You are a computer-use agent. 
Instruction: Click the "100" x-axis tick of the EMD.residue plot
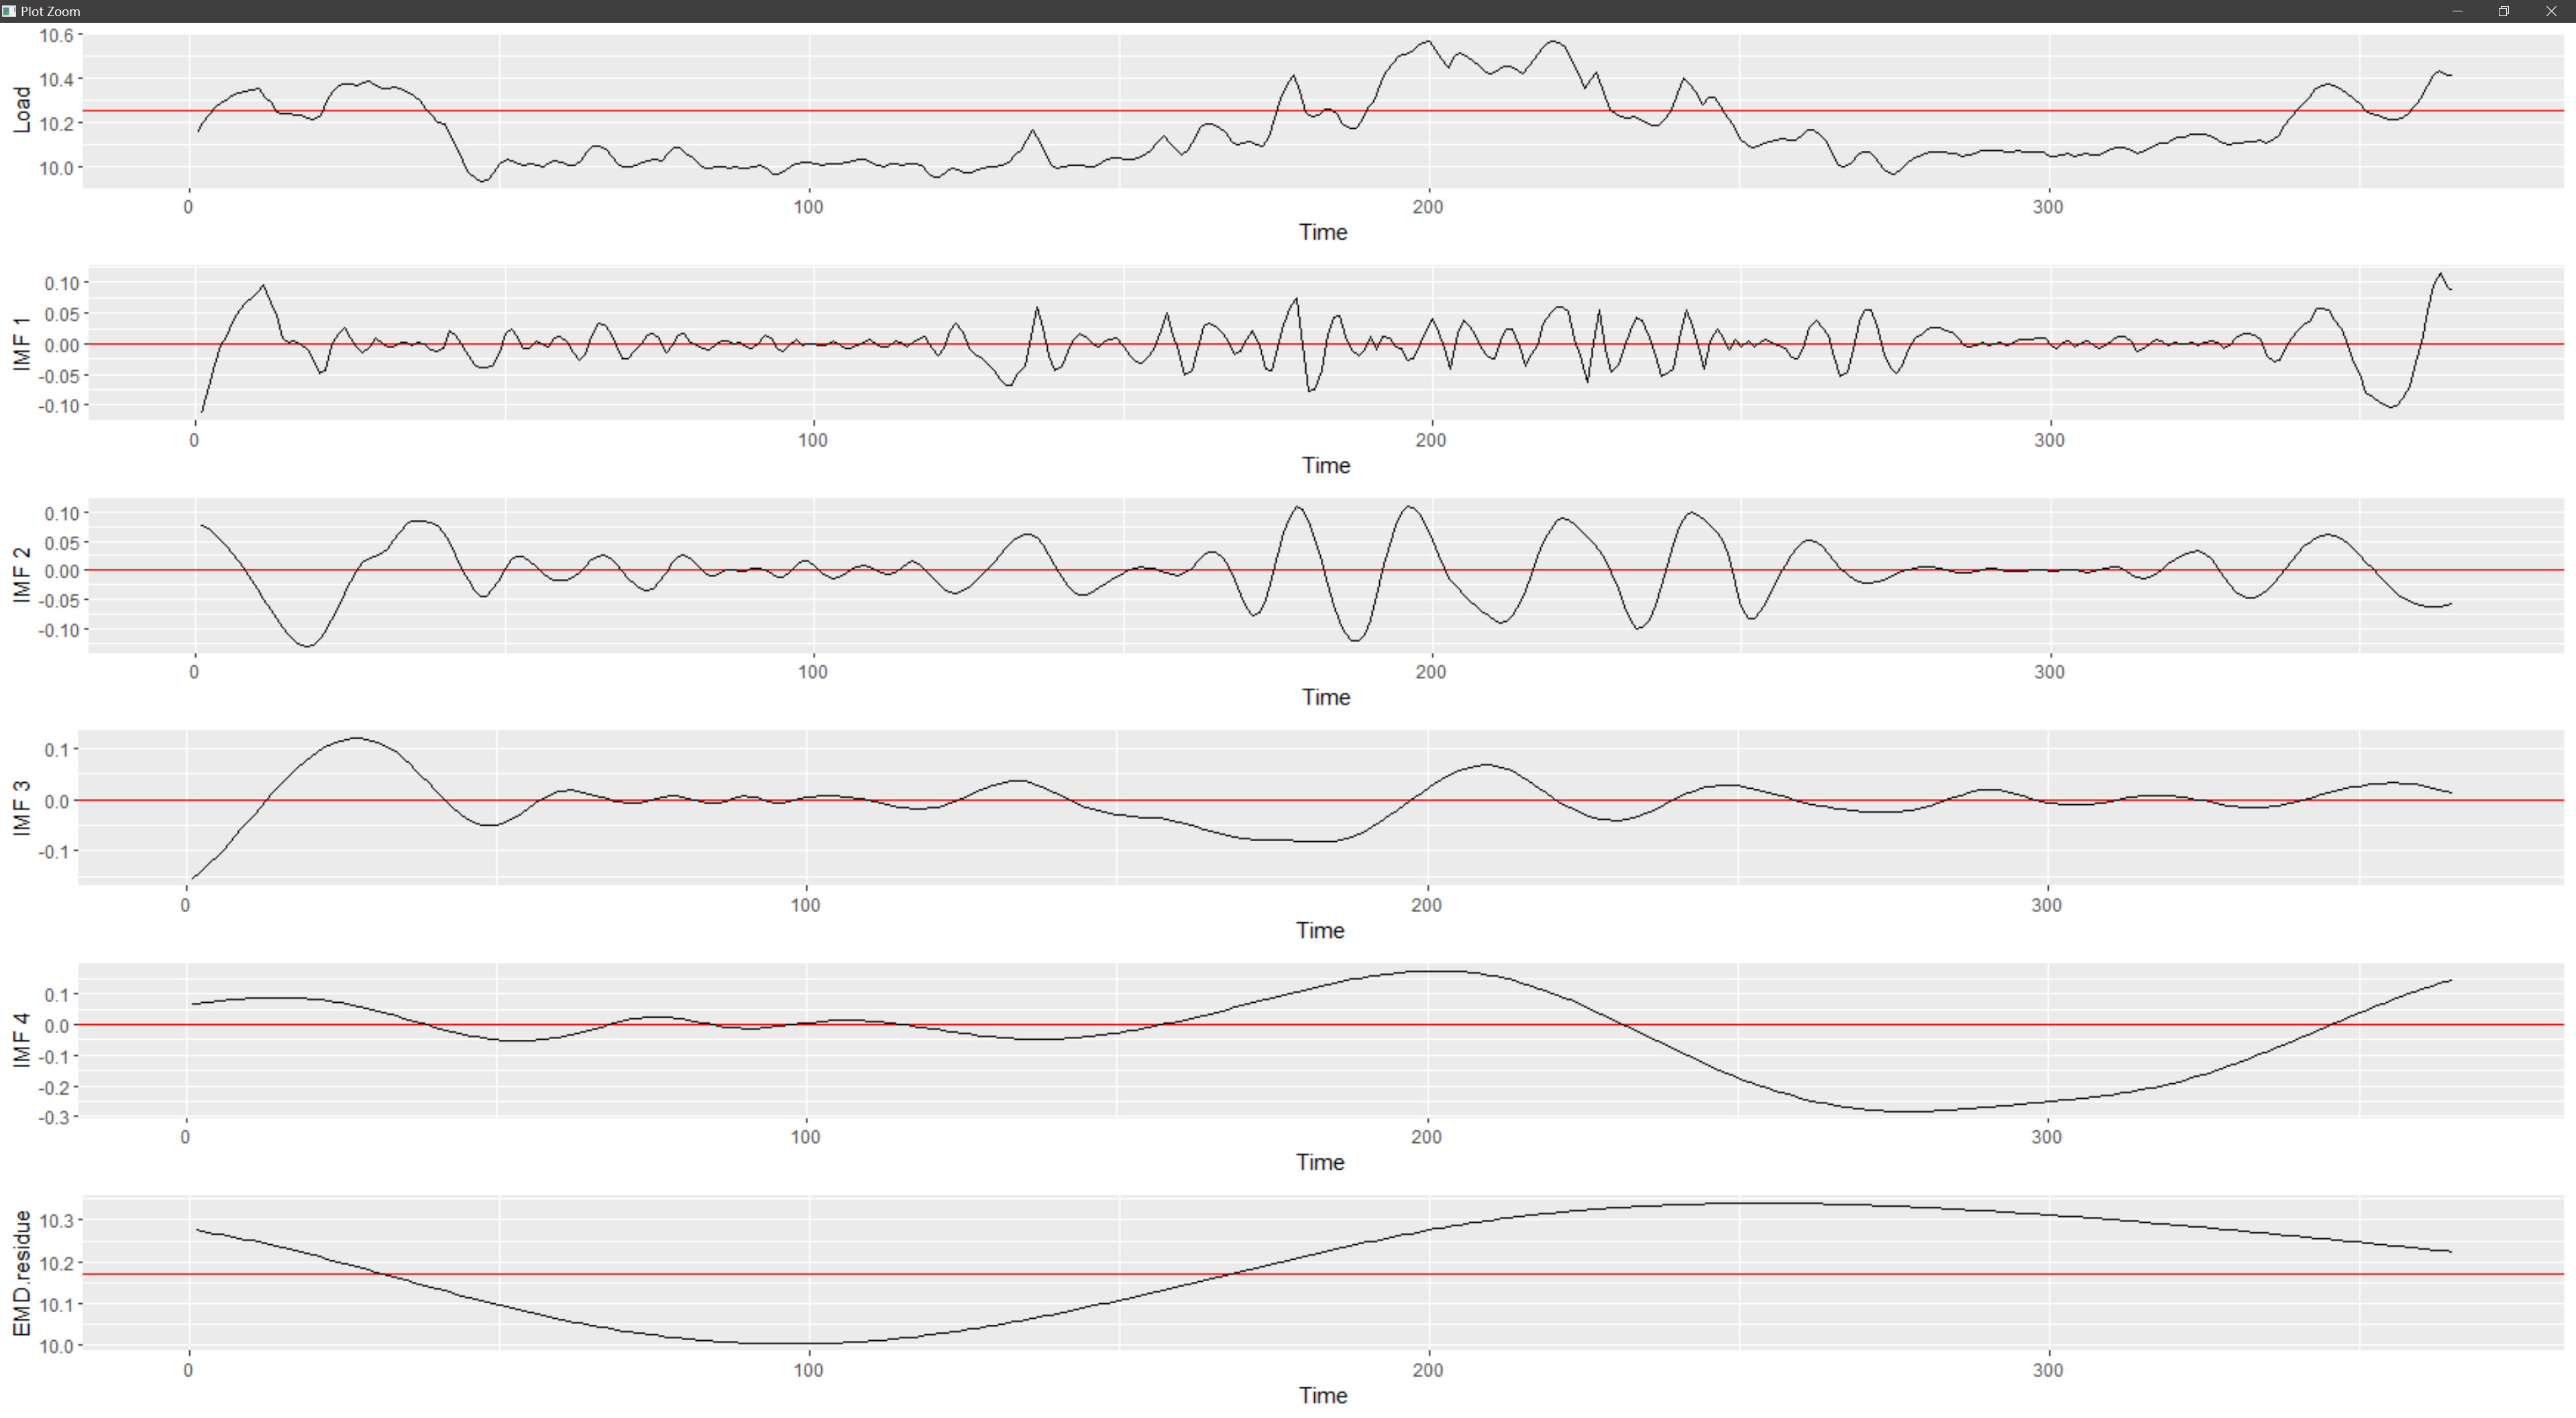[808, 1370]
